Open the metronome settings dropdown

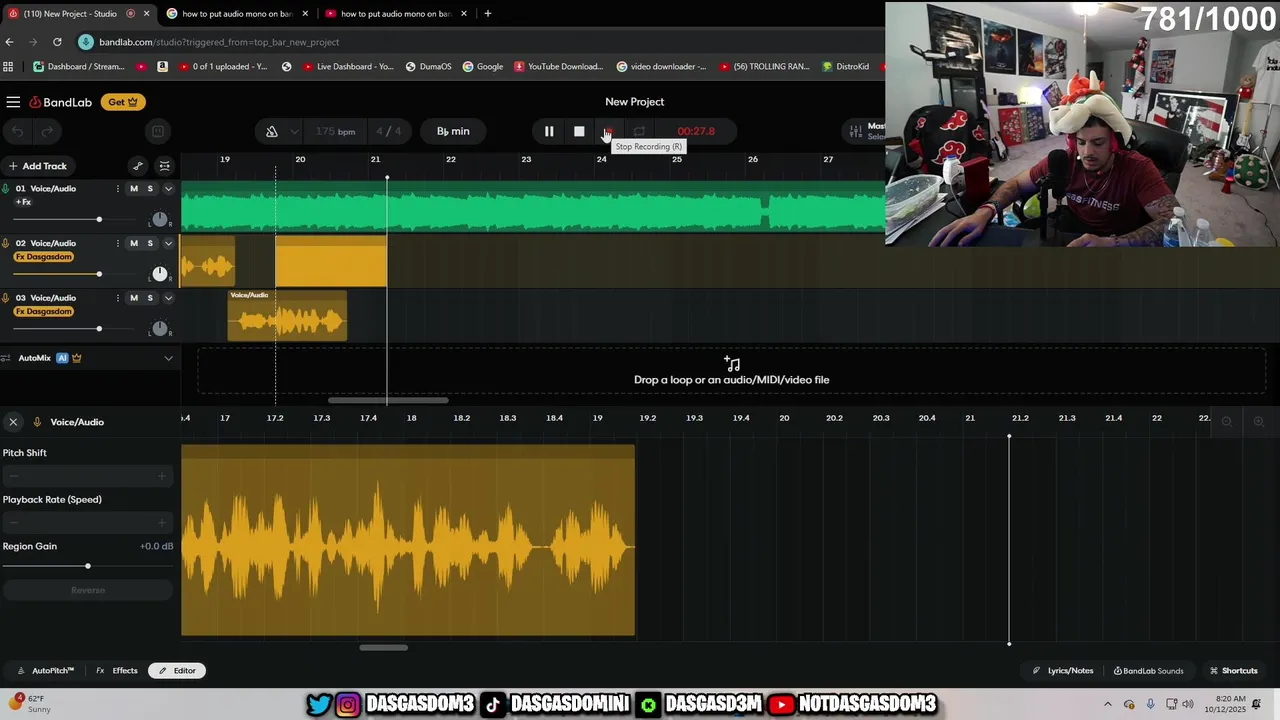click(x=294, y=131)
